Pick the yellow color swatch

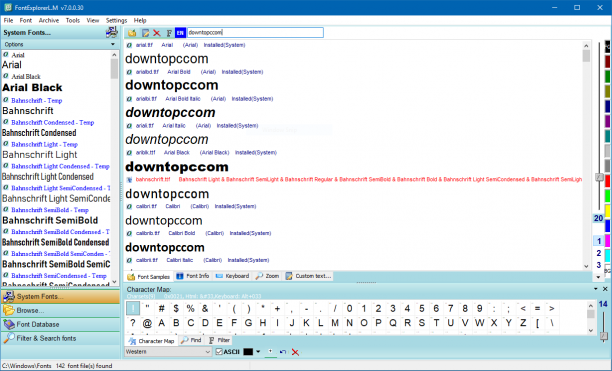click(x=608, y=211)
